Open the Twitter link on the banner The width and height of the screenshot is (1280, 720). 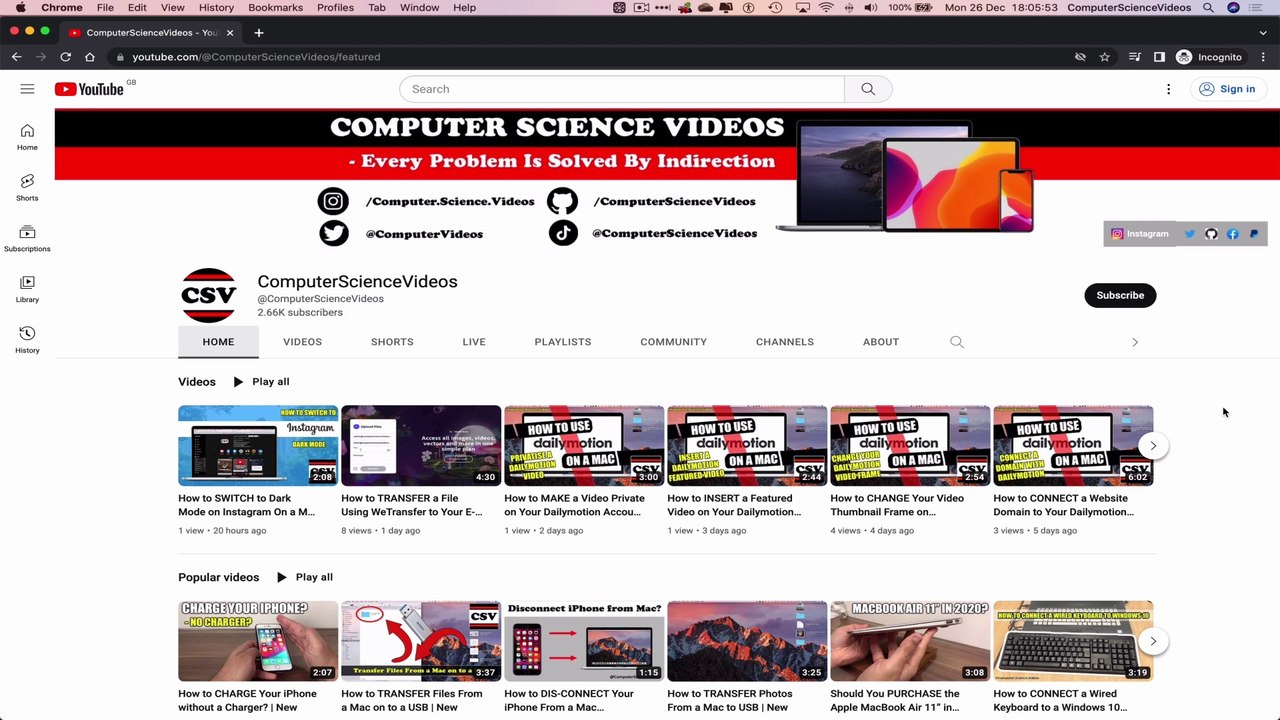[1190, 234]
